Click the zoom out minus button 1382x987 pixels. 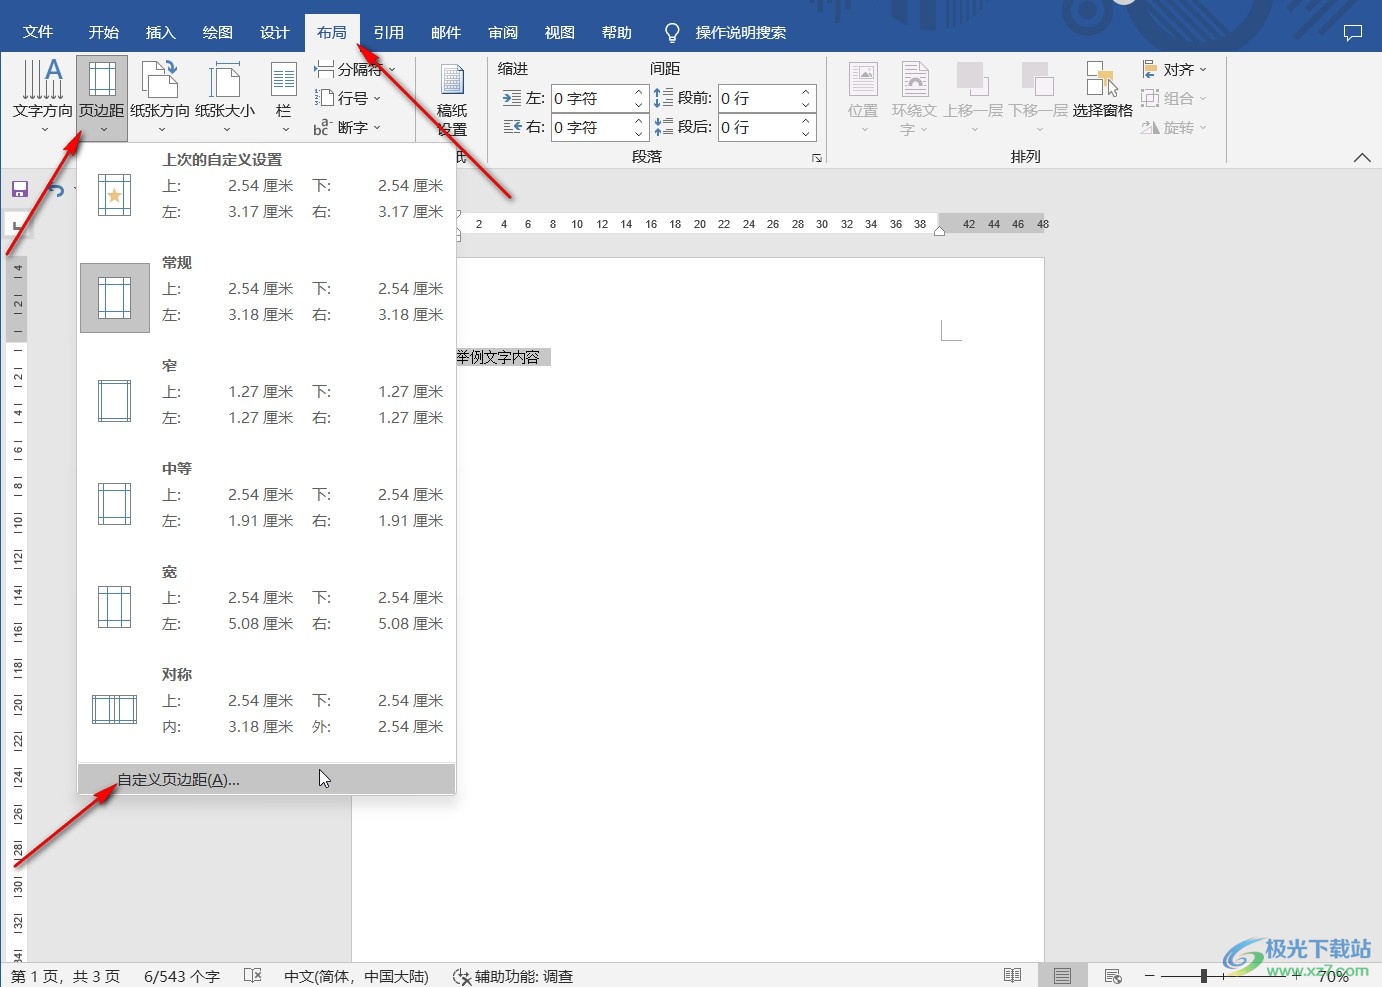coord(1150,975)
